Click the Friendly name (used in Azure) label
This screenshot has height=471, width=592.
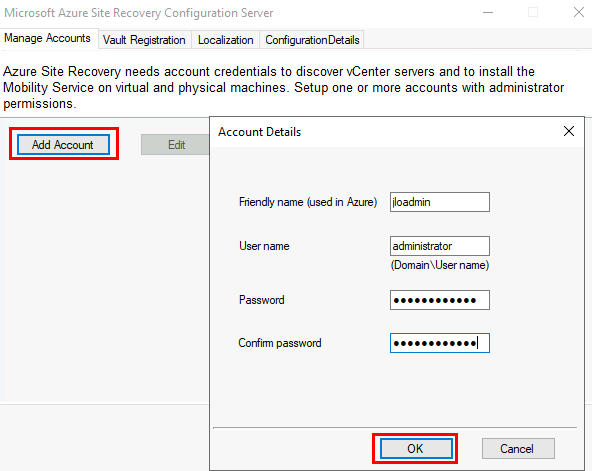point(308,202)
